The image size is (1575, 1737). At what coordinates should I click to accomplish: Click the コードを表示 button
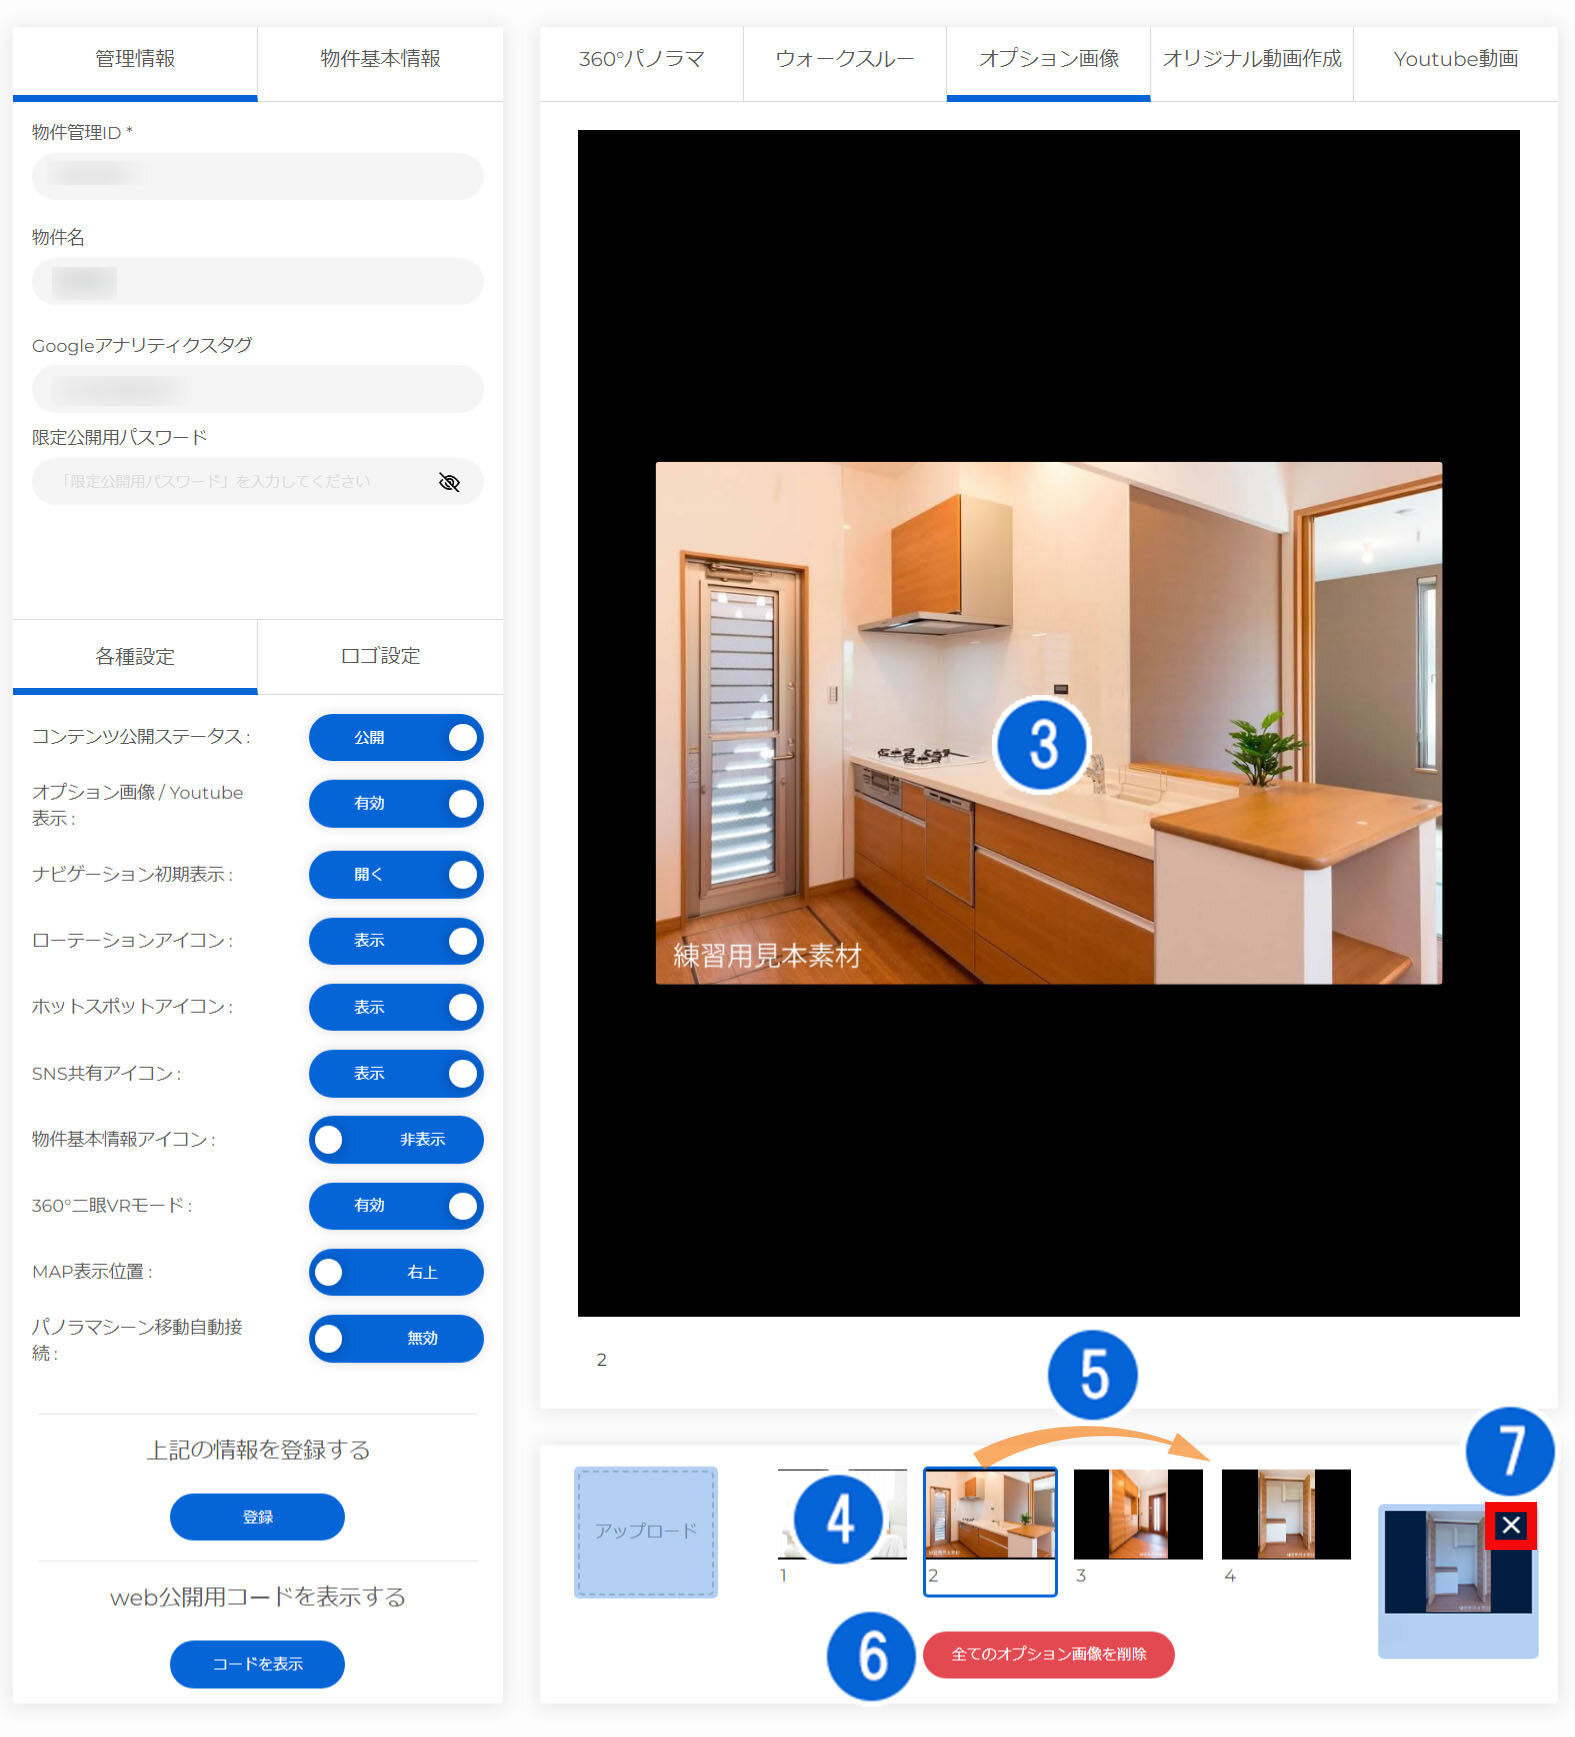[x=257, y=1664]
